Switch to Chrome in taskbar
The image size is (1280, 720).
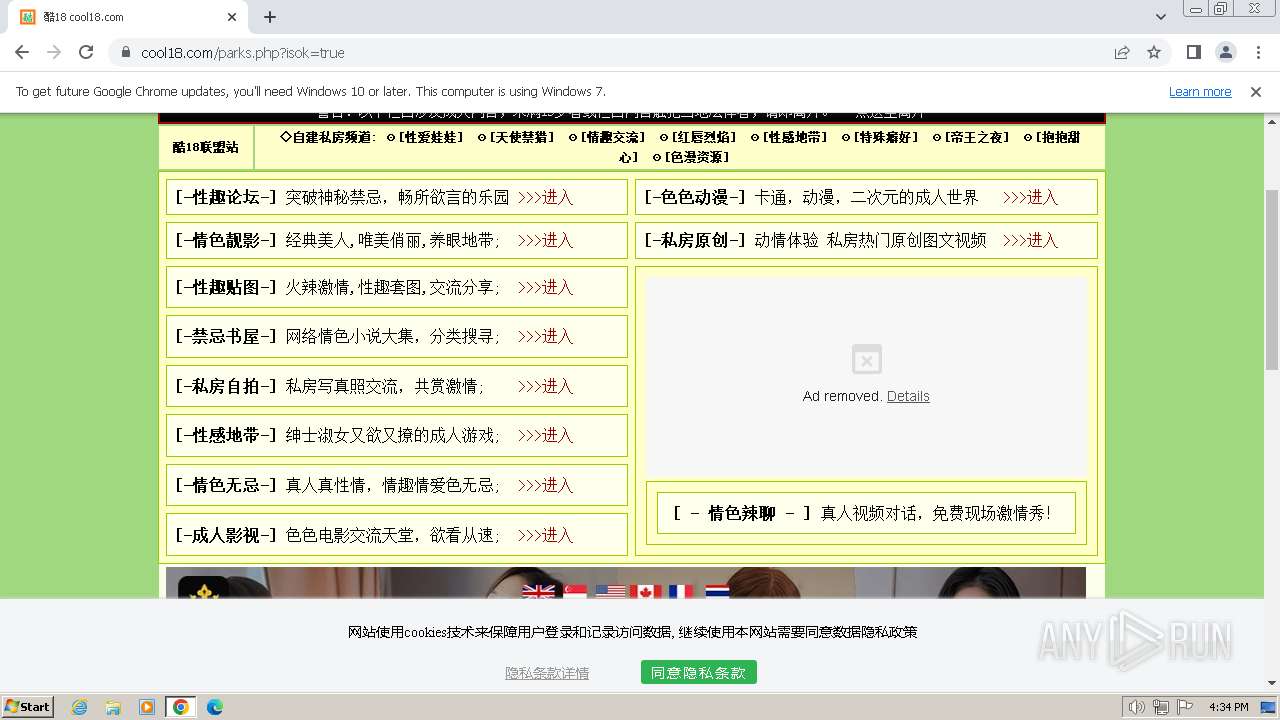181,707
